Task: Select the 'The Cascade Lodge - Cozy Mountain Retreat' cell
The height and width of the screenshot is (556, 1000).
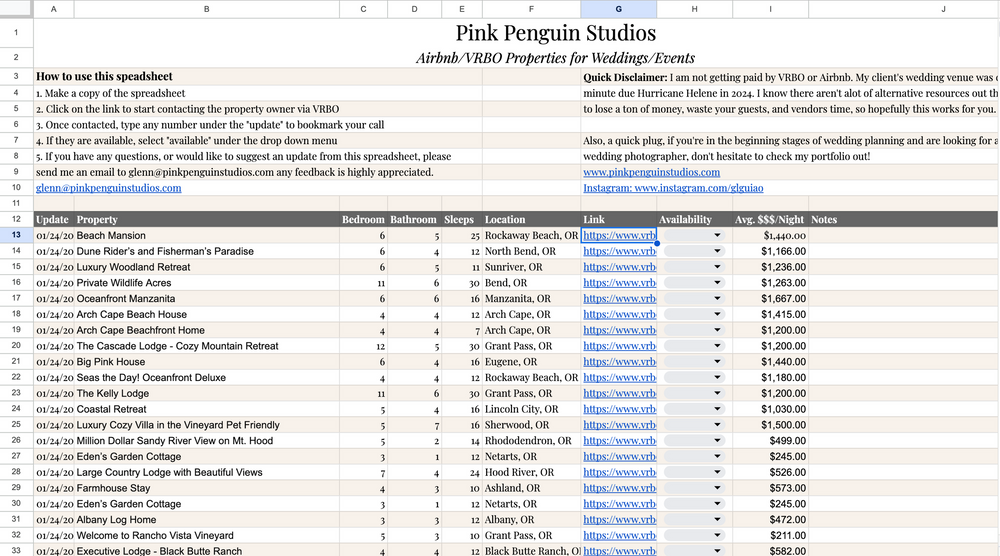Action: coord(207,346)
